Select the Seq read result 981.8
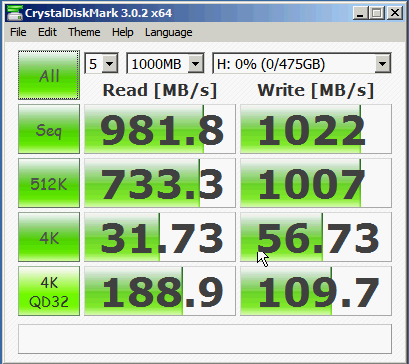The image size is (409, 364). click(x=160, y=129)
